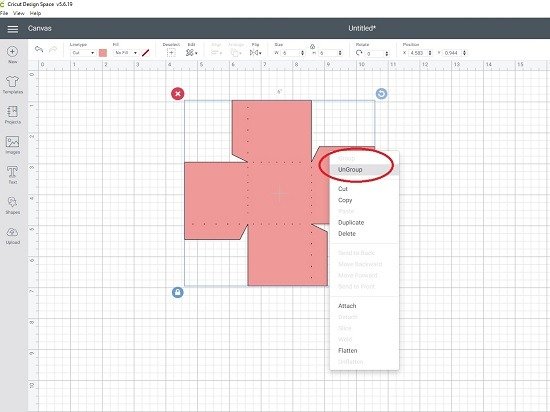
Task: Click the fill swatch with slash
Action: coord(146,53)
